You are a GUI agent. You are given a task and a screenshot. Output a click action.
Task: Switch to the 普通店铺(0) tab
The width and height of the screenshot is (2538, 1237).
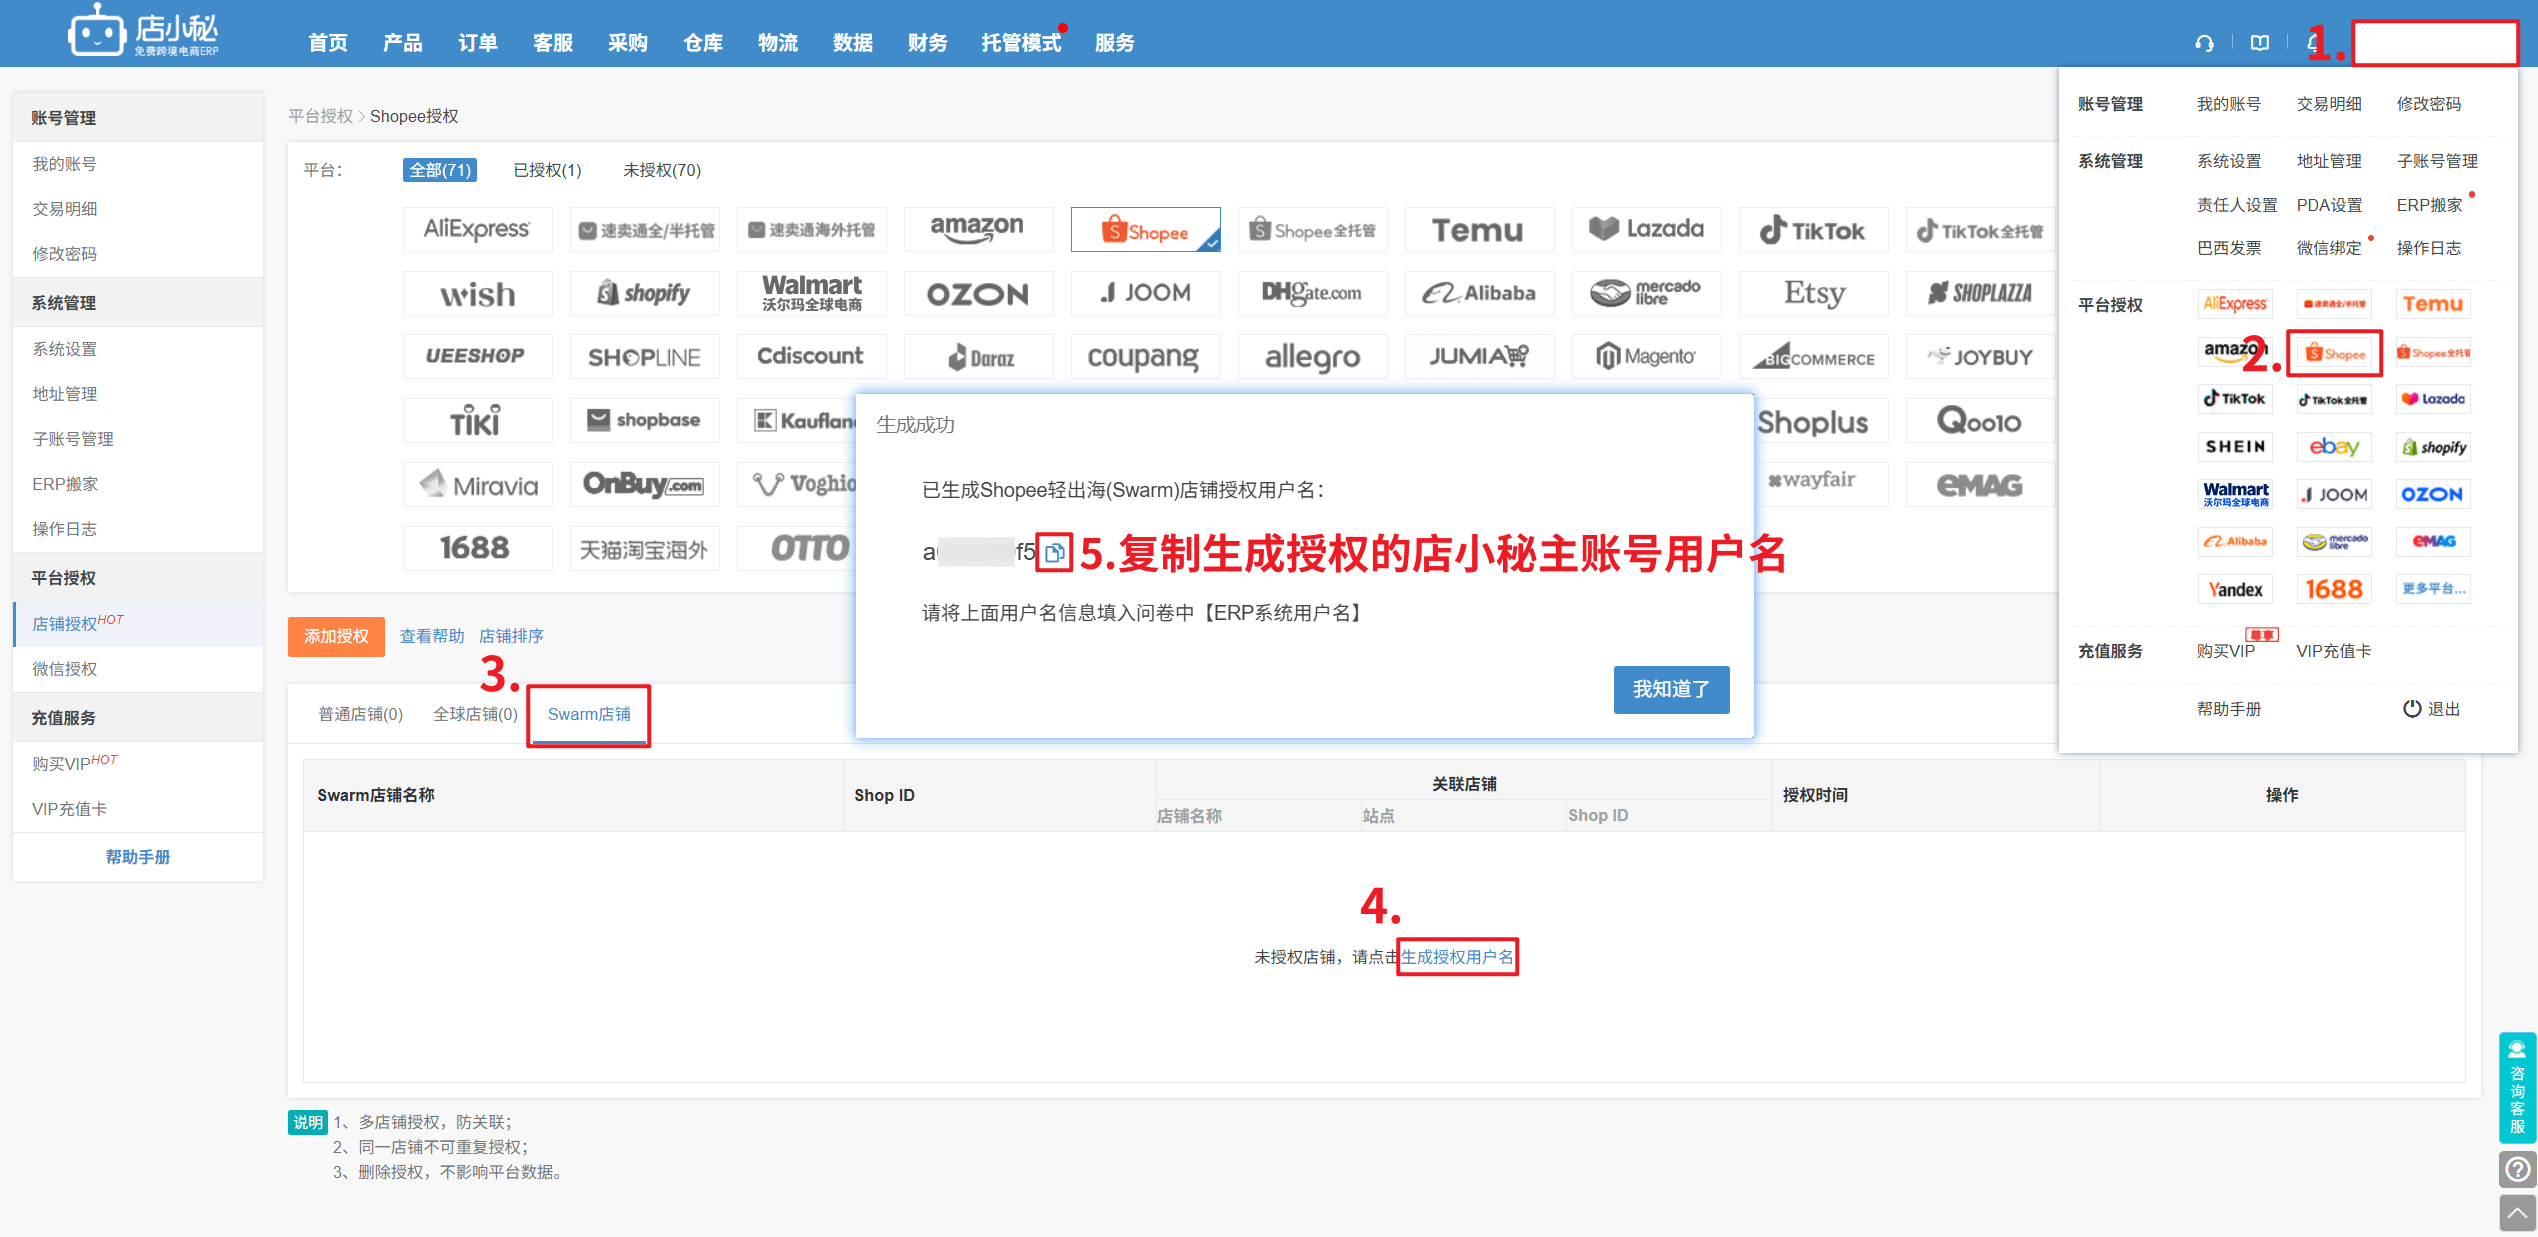(x=360, y=714)
